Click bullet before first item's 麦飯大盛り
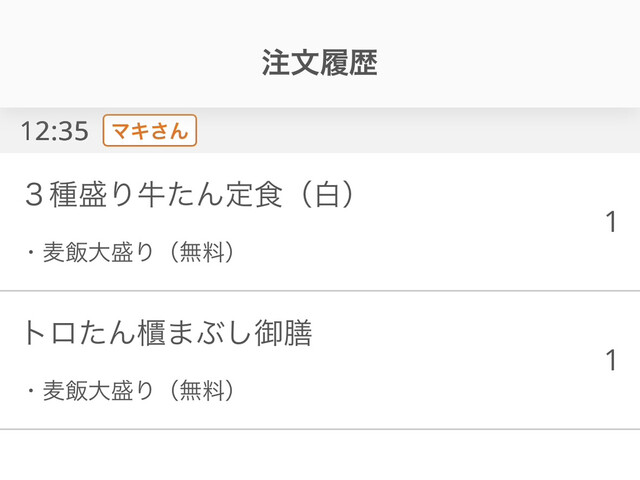Image resolution: width=640 pixels, height=480 pixels. tap(30, 253)
